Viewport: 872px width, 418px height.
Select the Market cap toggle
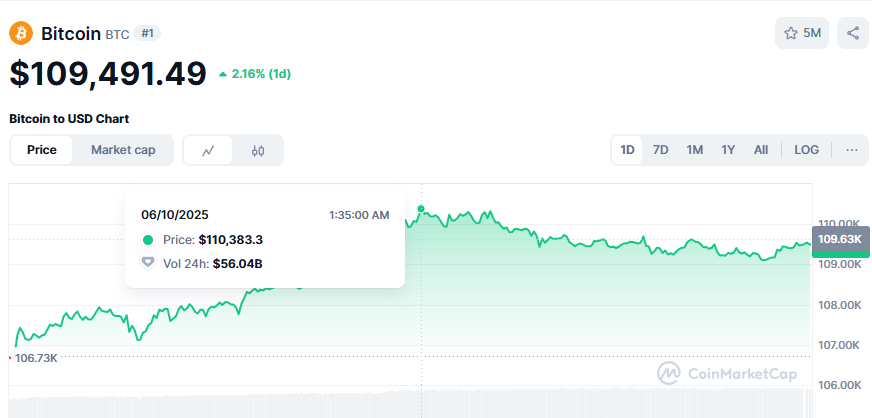click(x=123, y=150)
